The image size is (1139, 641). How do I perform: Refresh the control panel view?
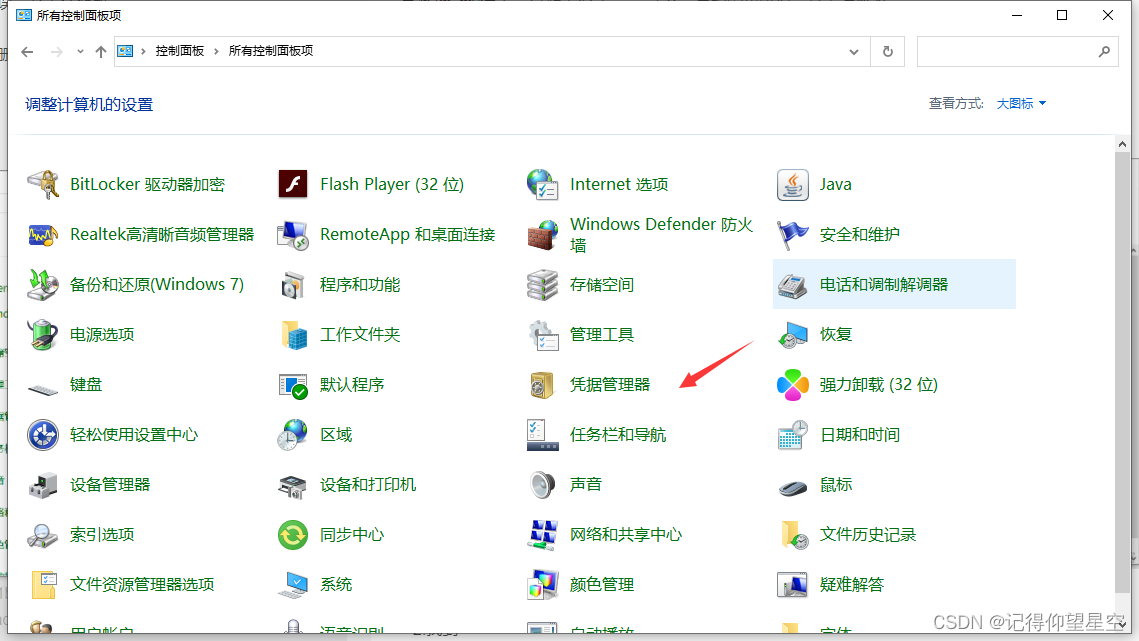888,52
